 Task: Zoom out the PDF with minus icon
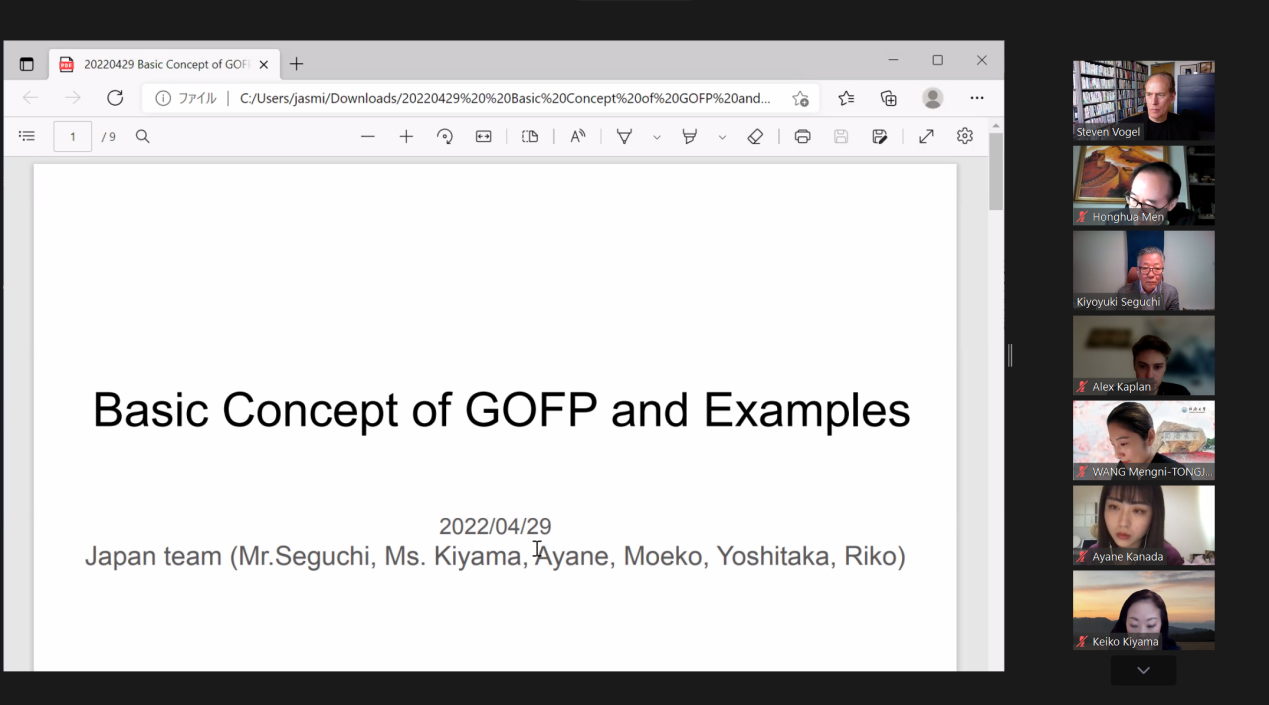[x=368, y=136]
